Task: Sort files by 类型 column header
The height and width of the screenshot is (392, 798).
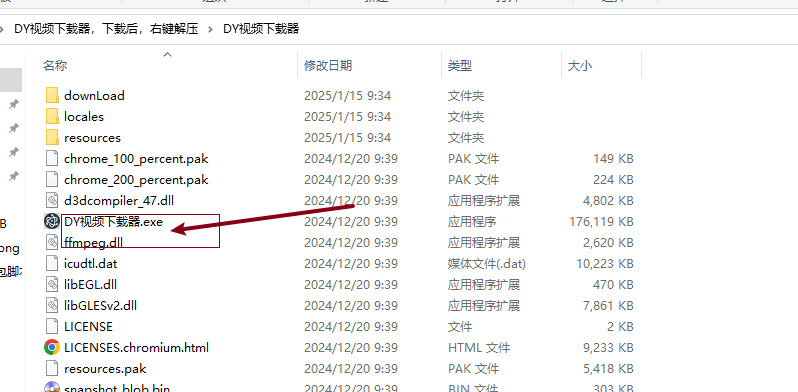Action: (x=460, y=66)
